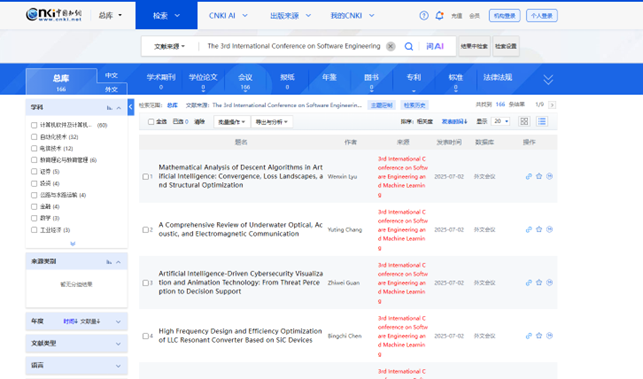Click cite icon for Cybersecurity Visualization paper
Viewport: 643px width, 379px height.
click(550, 282)
